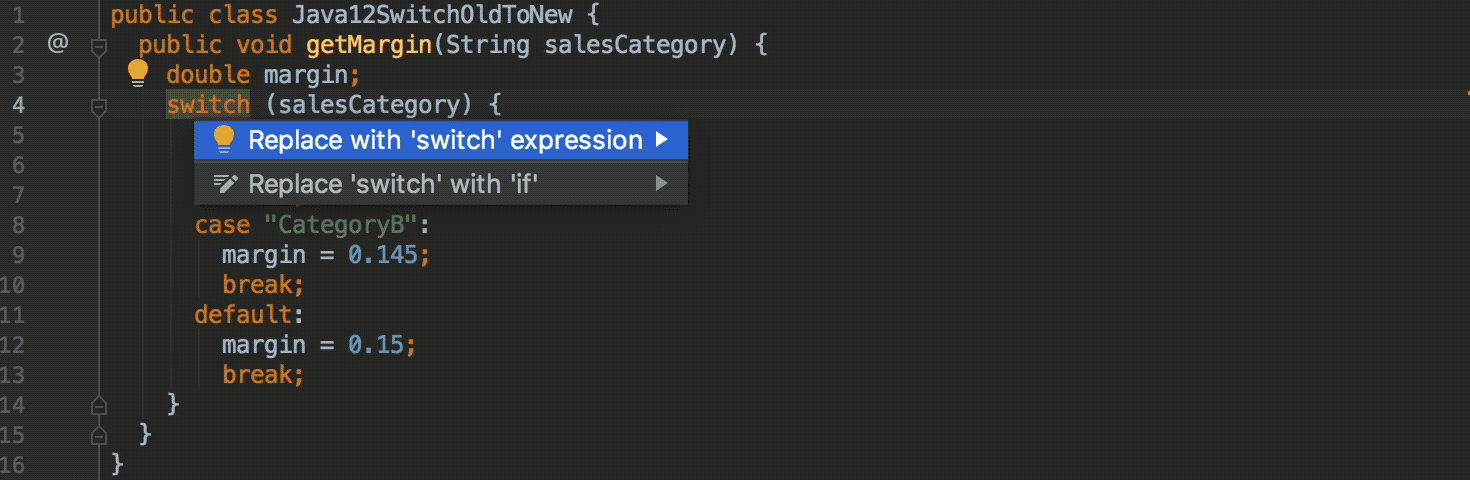Click the fold end marker on line 15

coord(99,435)
